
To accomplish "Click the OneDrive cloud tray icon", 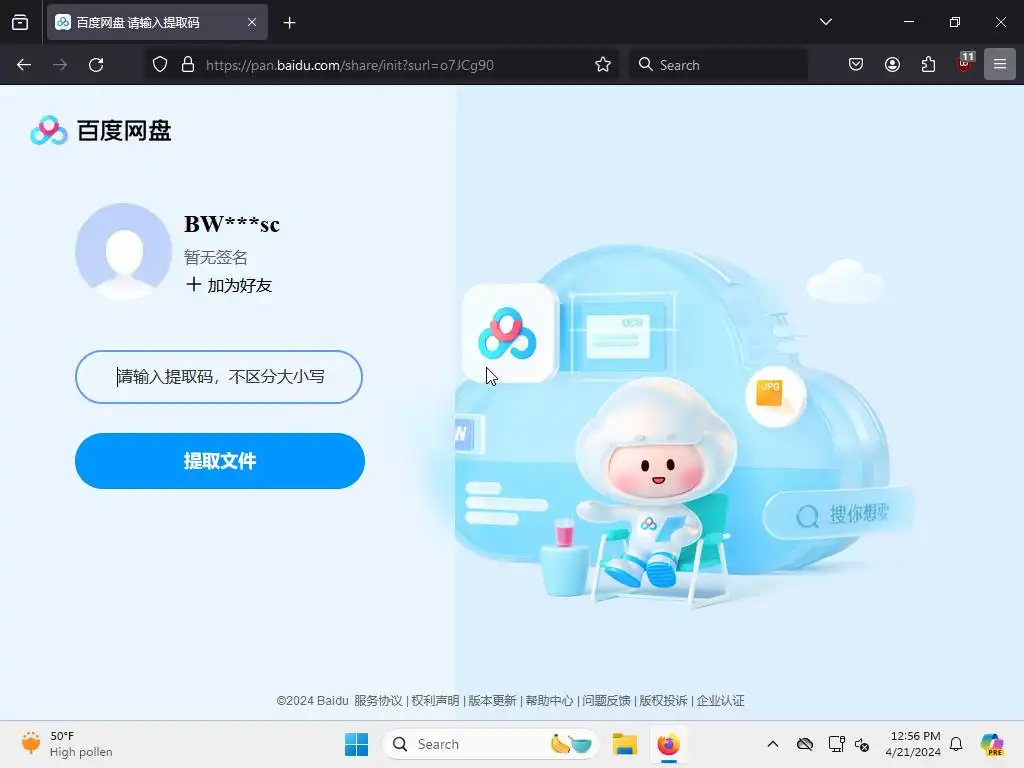I will coord(805,744).
